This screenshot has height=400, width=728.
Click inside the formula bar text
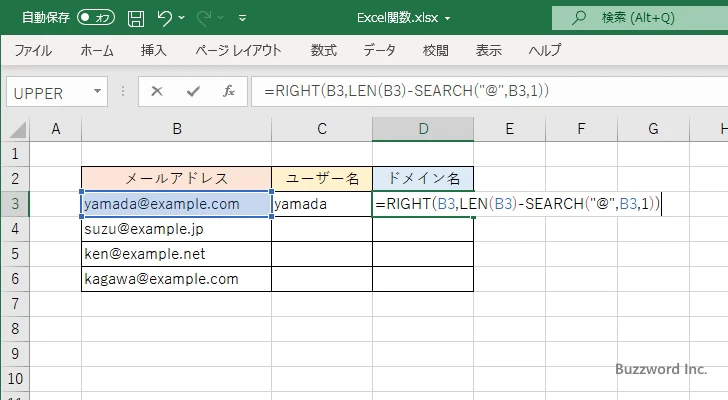tap(406, 91)
